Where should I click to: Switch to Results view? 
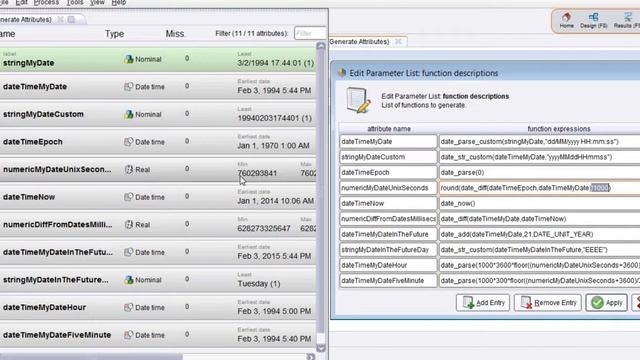click(626, 20)
